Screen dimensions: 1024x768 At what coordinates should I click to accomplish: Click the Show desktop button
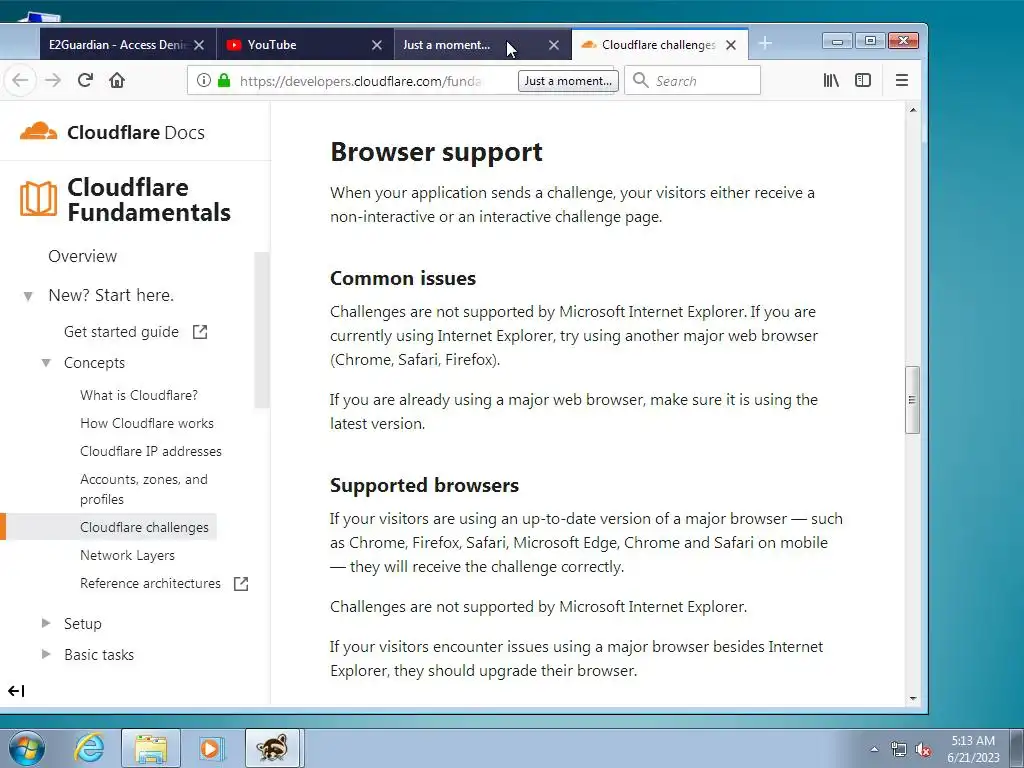point(1017,748)
